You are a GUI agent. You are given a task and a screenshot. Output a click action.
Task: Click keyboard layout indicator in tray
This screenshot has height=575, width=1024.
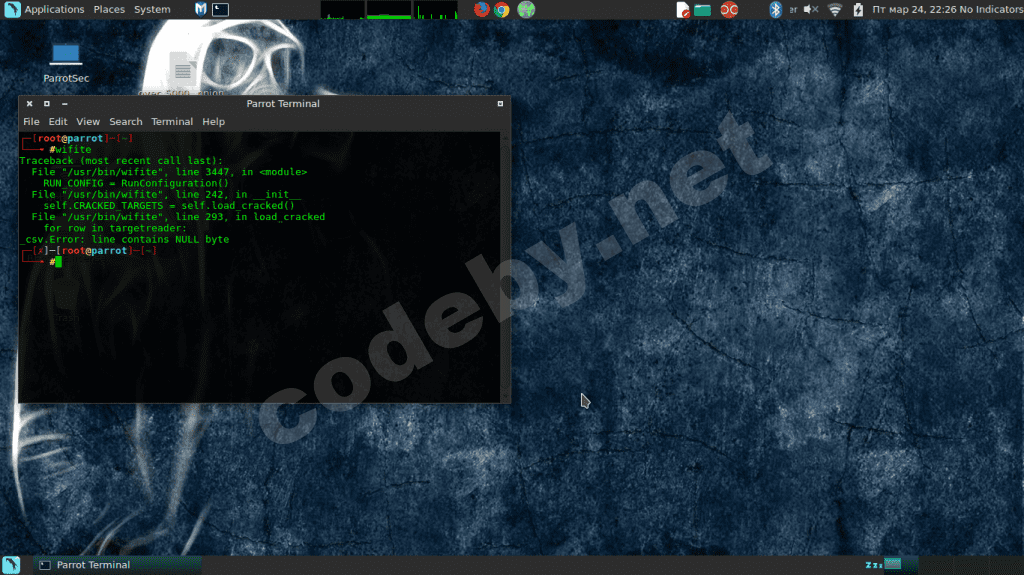(793, 9)
